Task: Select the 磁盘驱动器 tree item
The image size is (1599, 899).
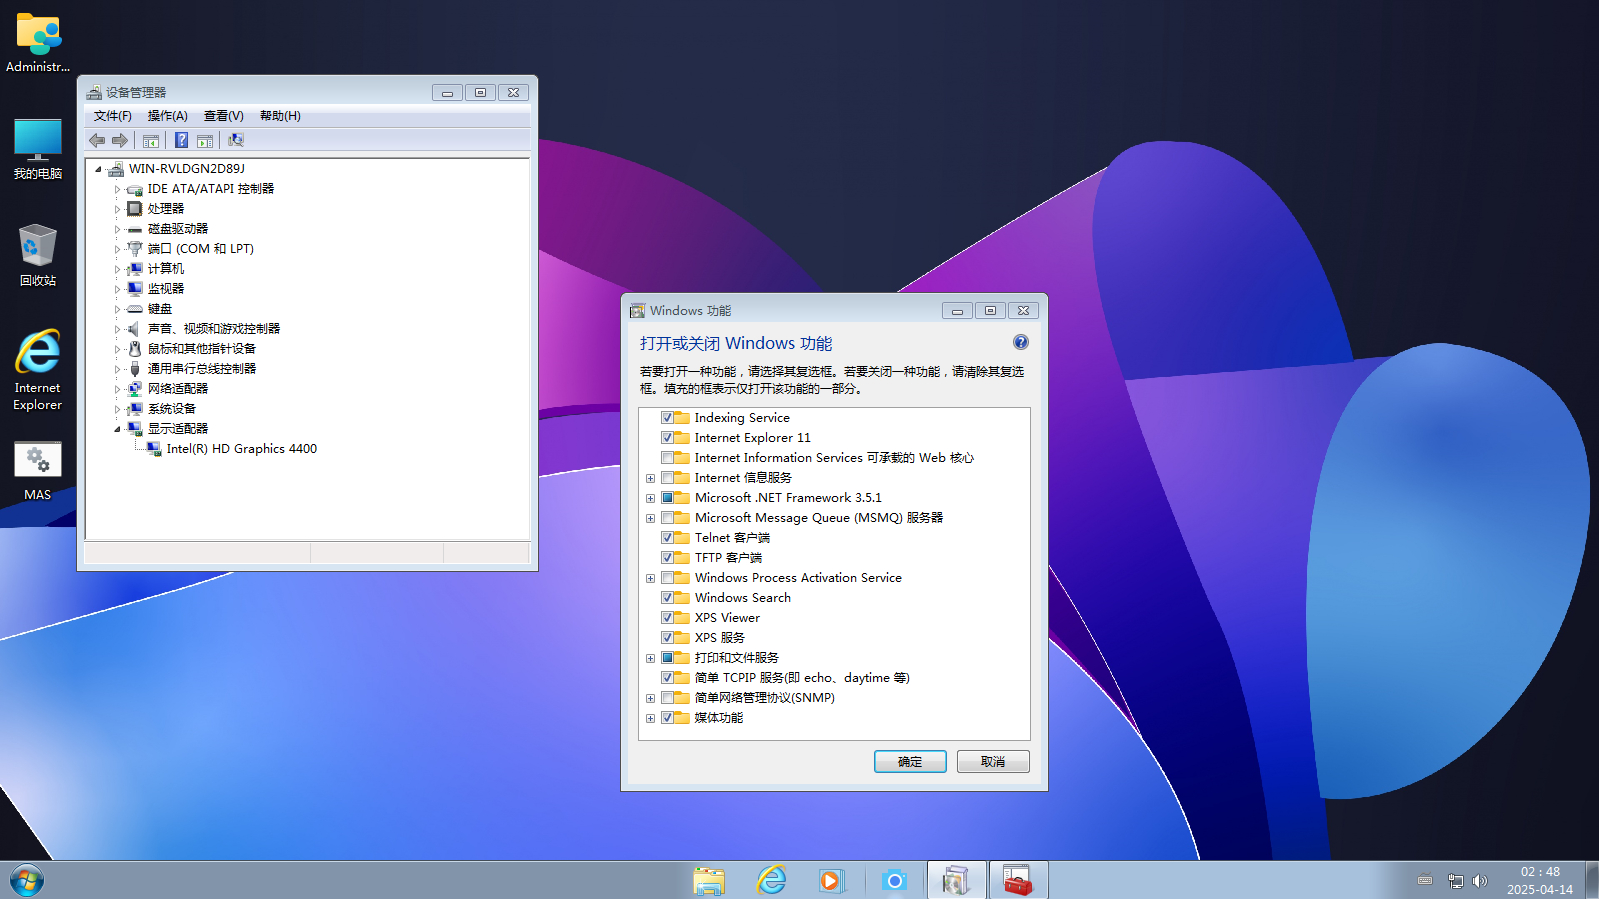Action: pyautogui.click(x=178, y=229)
